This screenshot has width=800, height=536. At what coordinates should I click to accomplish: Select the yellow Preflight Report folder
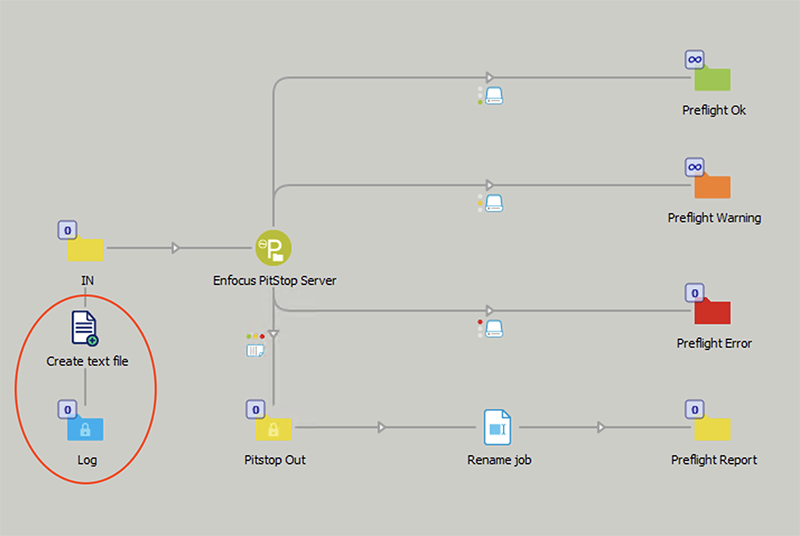tap(712, 428)
